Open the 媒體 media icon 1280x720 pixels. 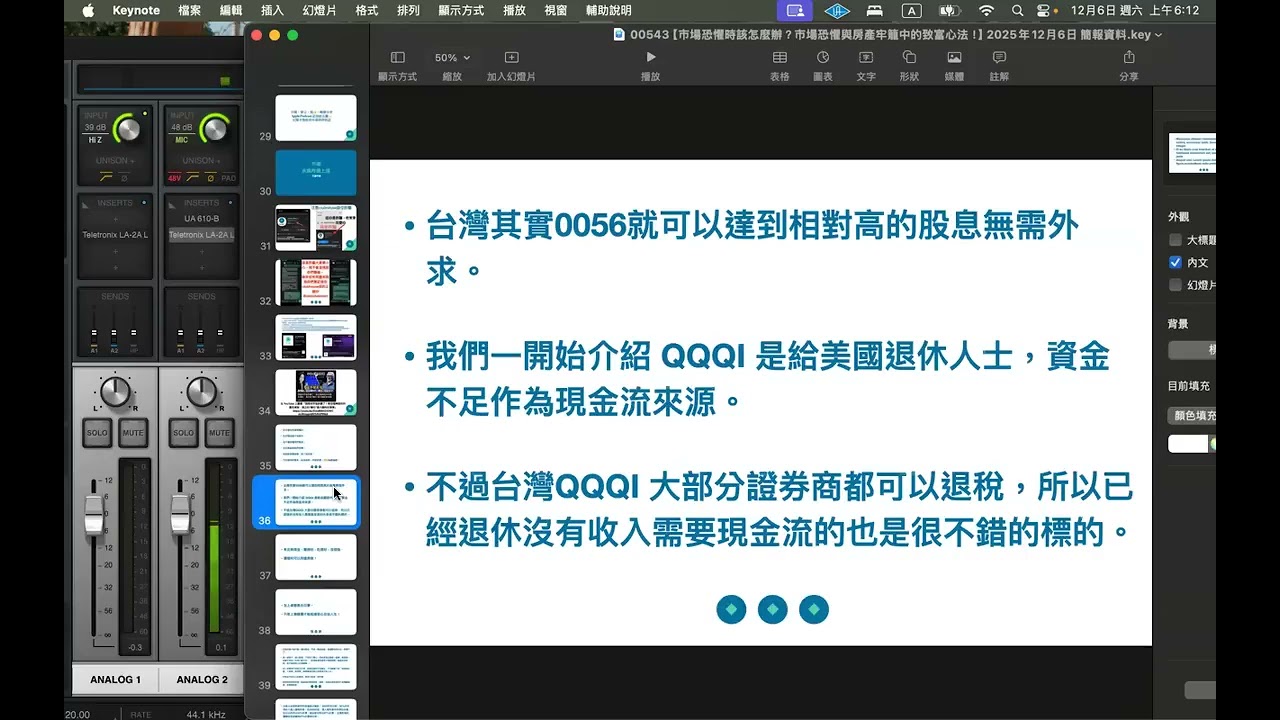[x=954, y=58]
